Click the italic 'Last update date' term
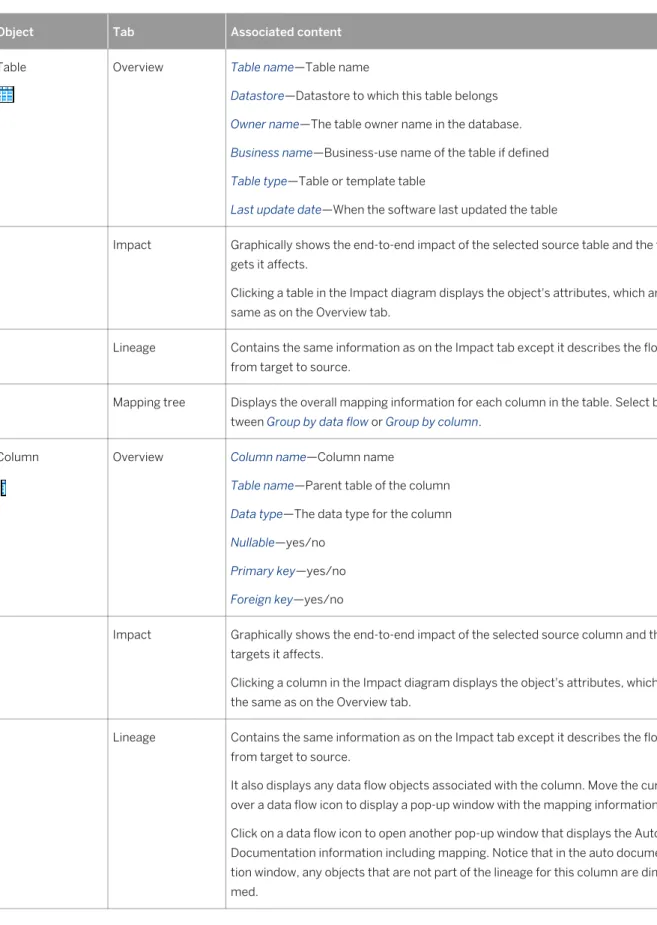 click(276, 209)
